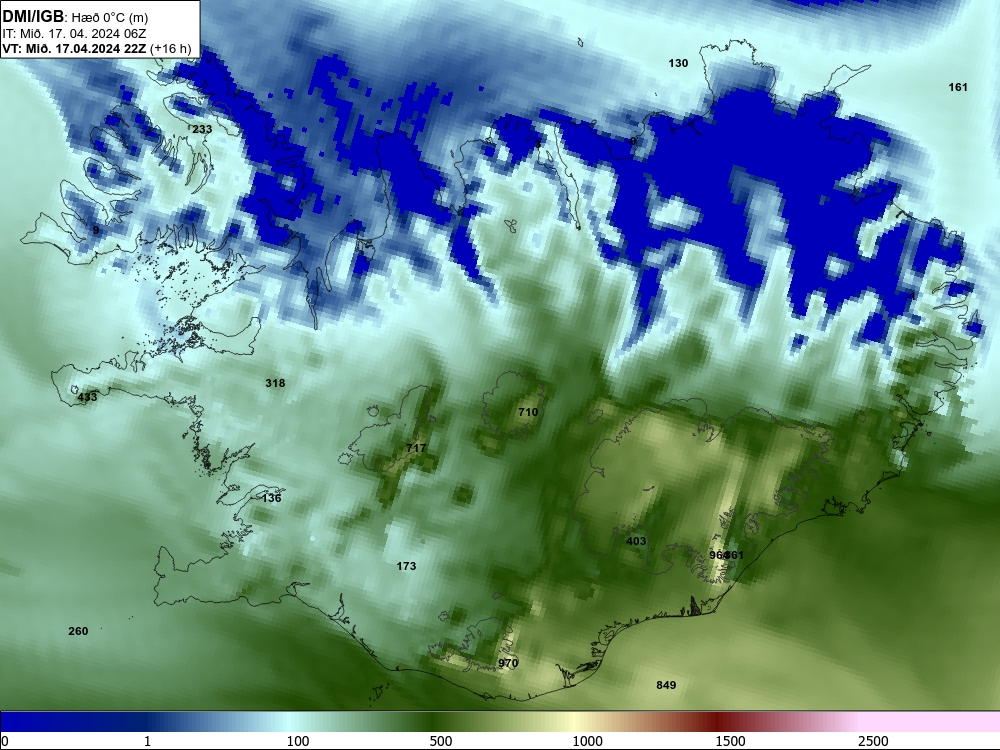Screen dimensions: 1000x750
Task: Select the 136 value on the map
Action: (x=272, y=498)
